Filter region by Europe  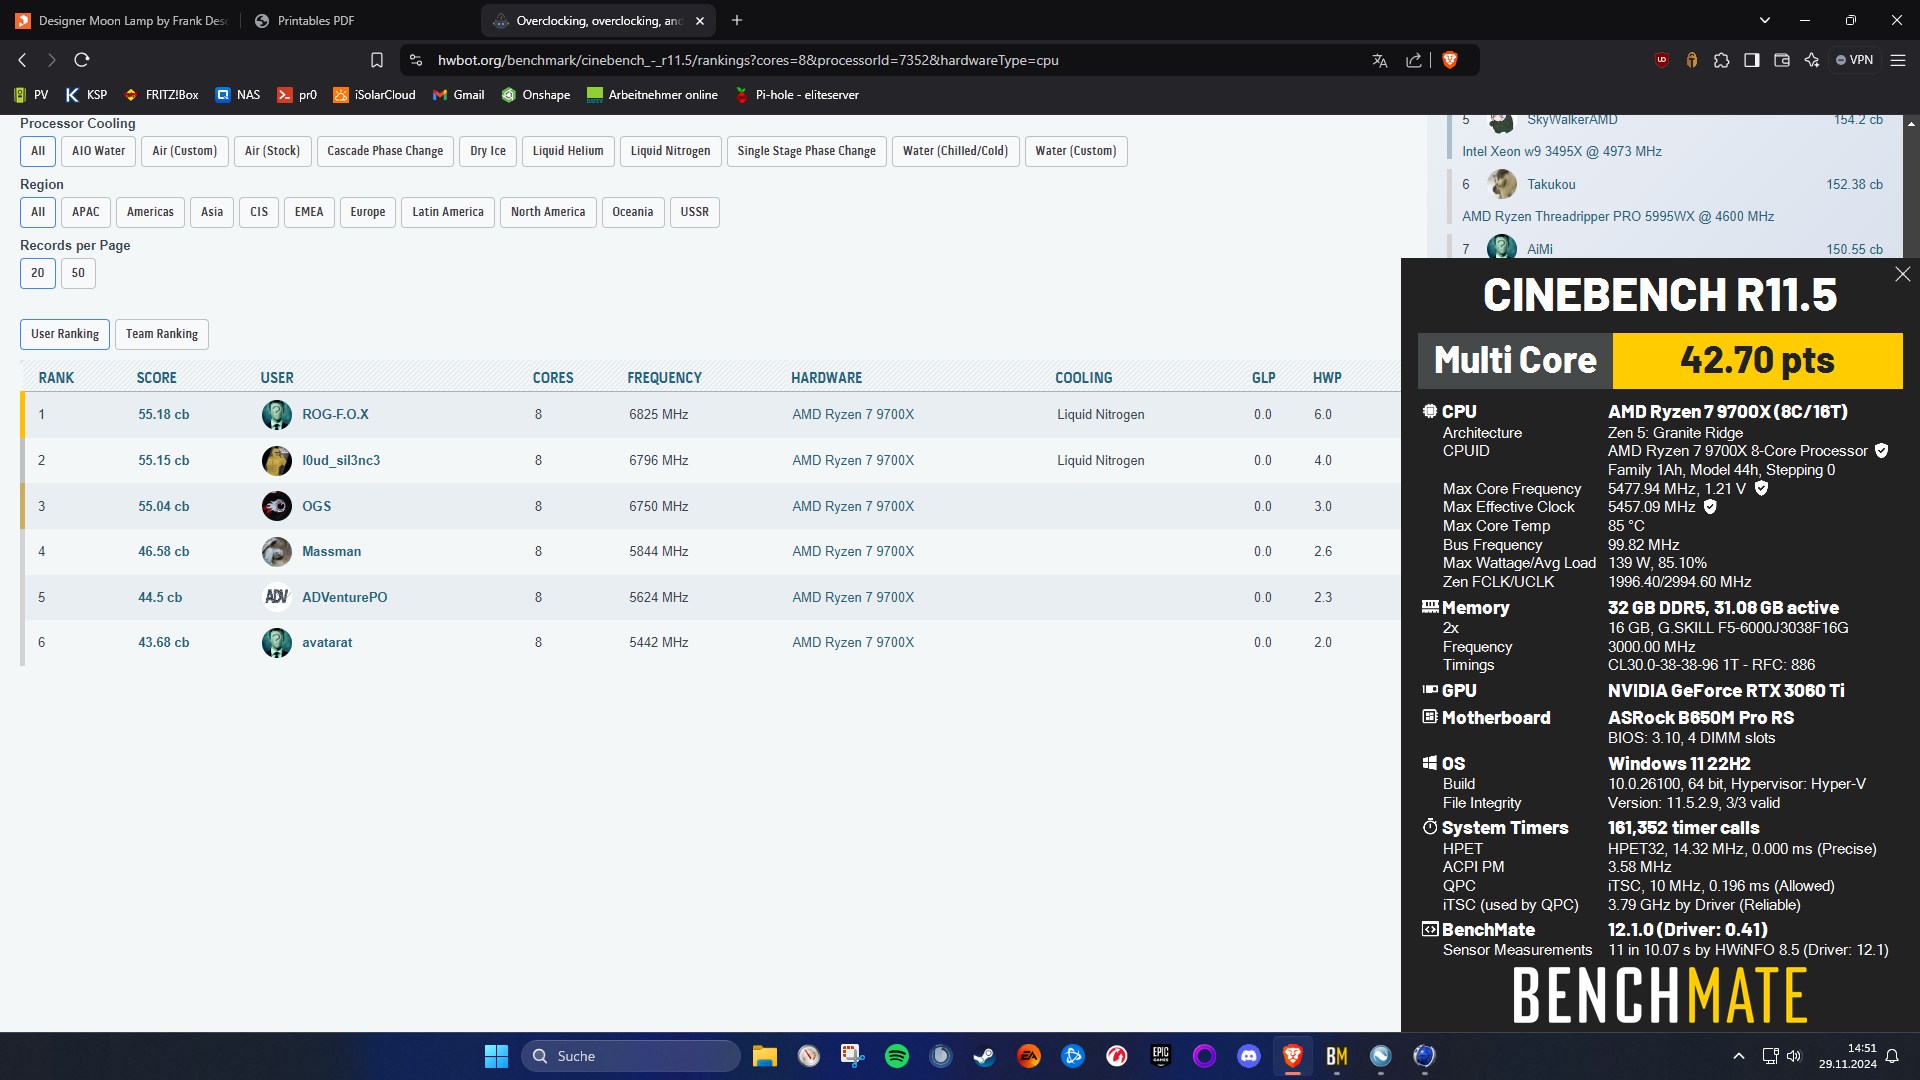(368, 212)
